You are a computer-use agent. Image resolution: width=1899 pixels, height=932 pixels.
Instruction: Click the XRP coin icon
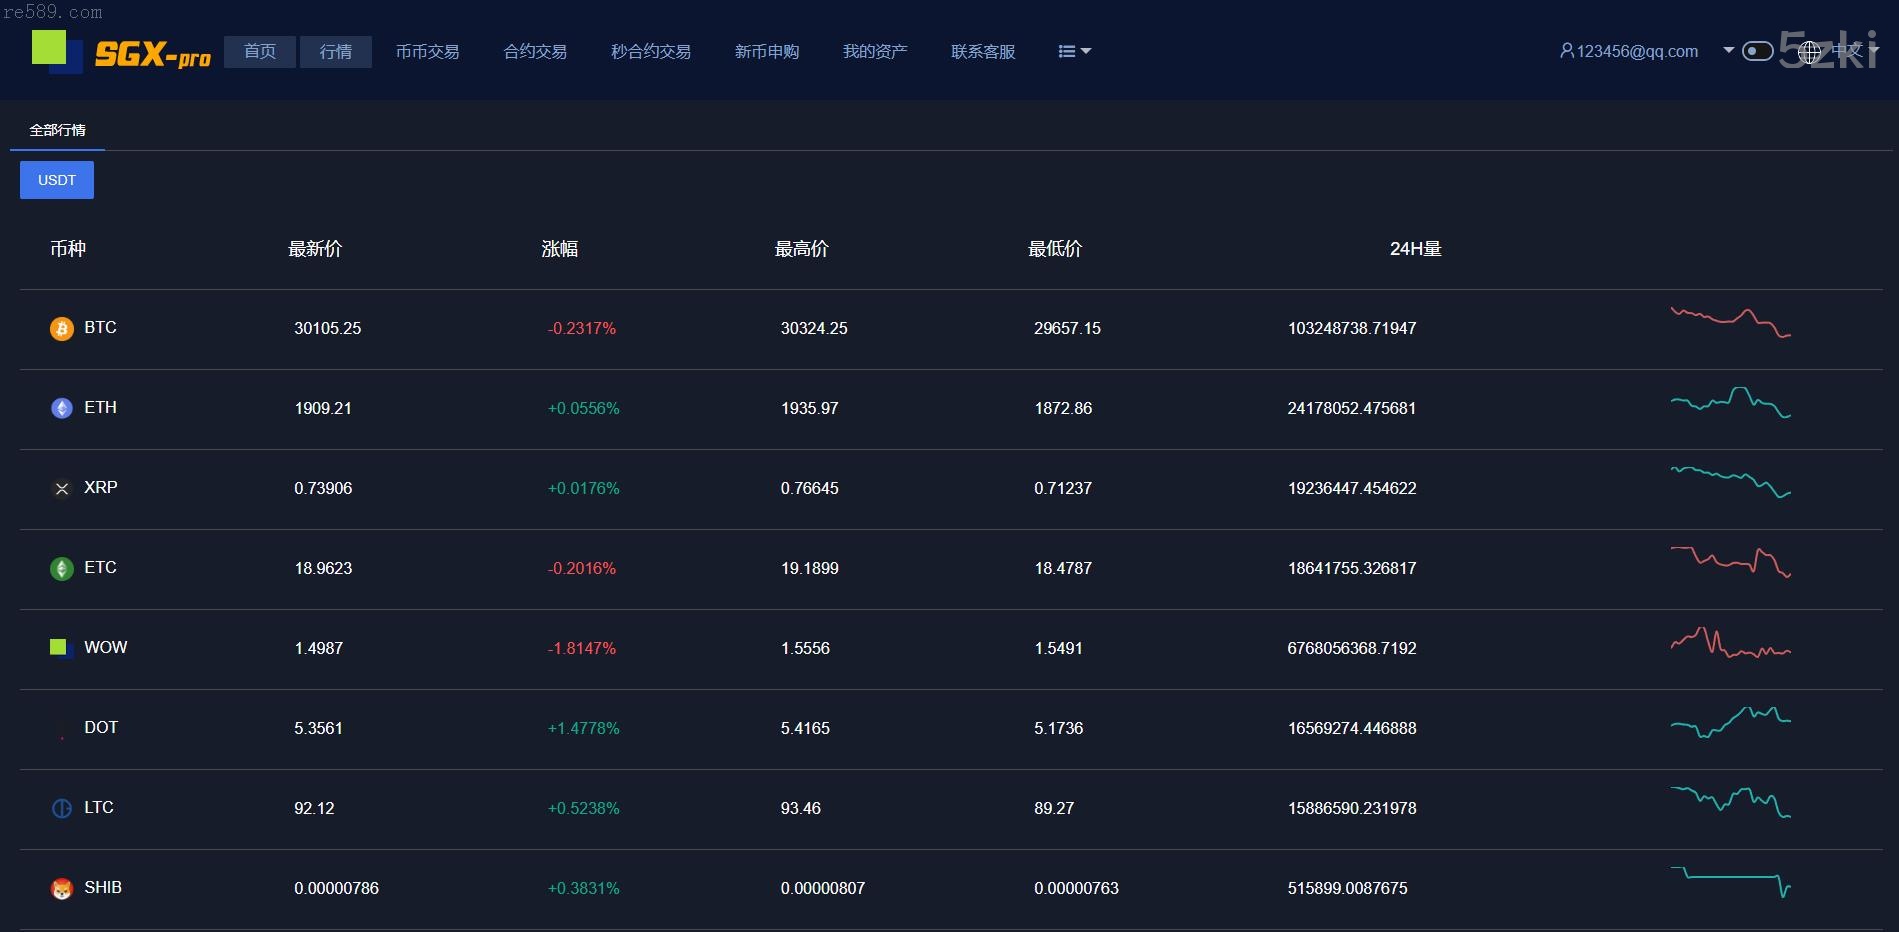[x=62, y=489]
